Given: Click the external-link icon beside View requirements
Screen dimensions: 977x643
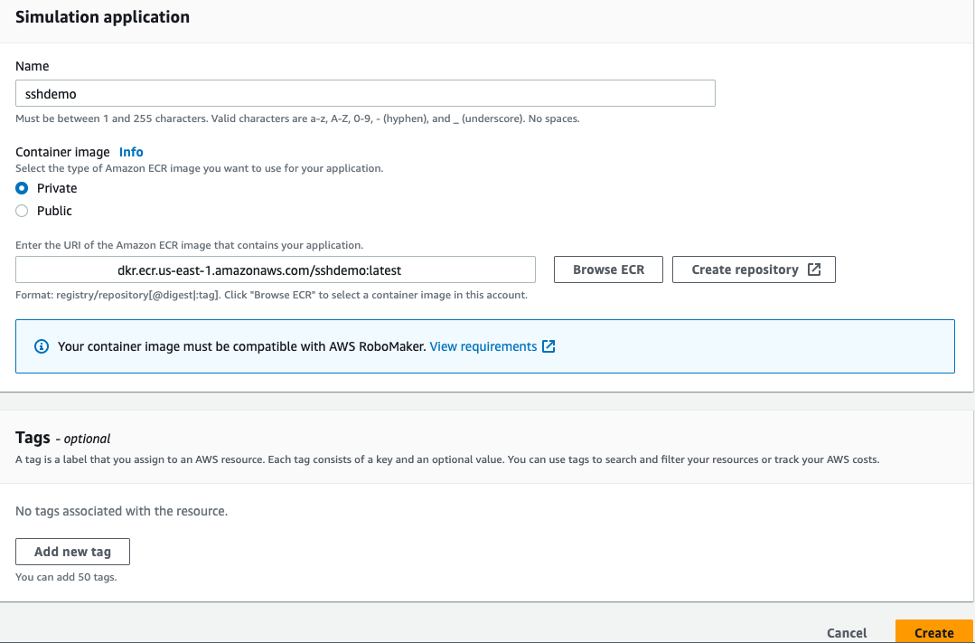Looking at the screenshot, I should pos(547,345).
